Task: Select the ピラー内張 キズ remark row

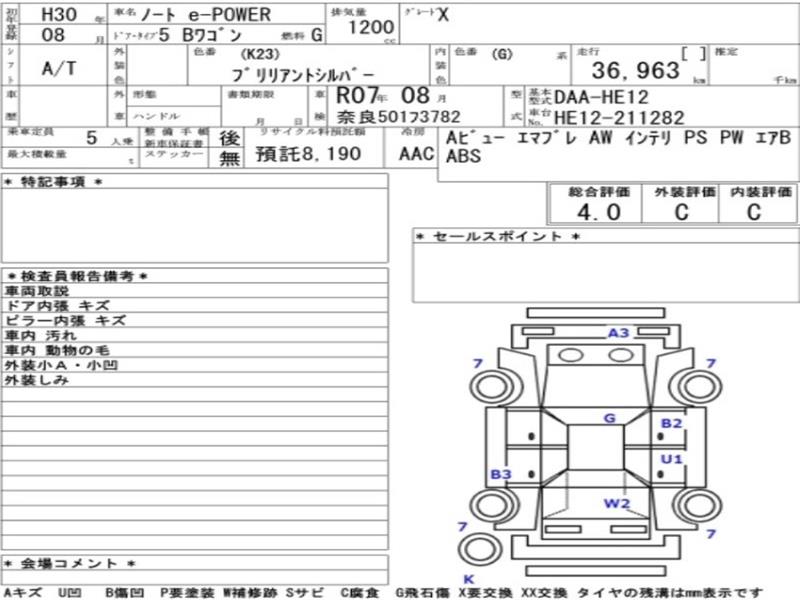Action: pyautogui.click(x=194, y=320)
